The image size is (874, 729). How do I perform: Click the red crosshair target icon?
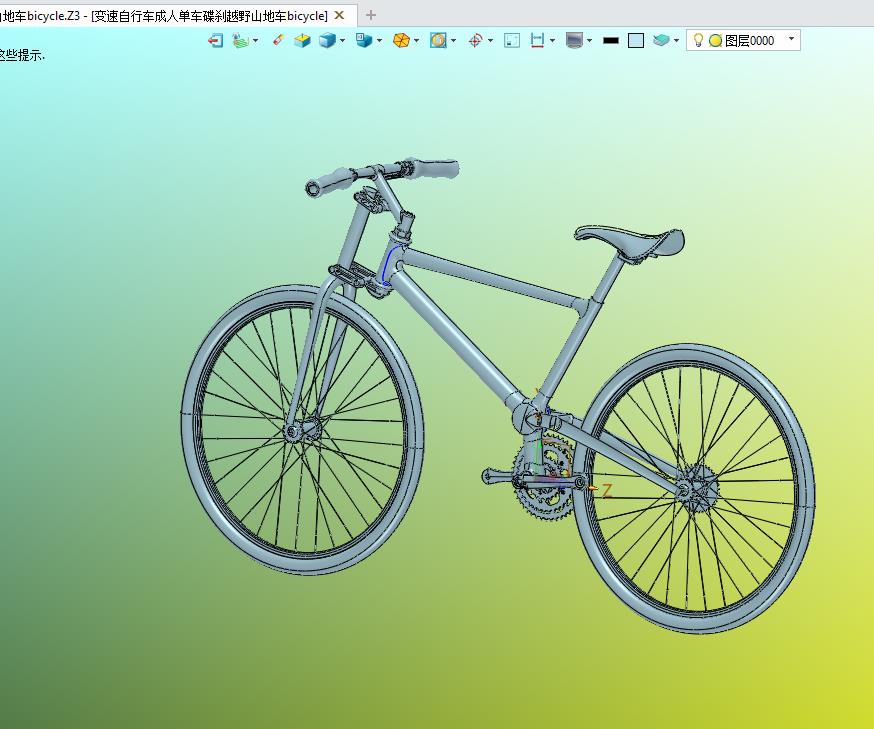click(475, 40)
